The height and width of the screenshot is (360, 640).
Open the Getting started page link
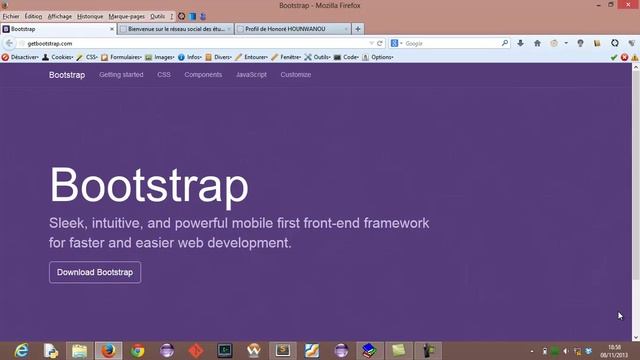[121, 75]
